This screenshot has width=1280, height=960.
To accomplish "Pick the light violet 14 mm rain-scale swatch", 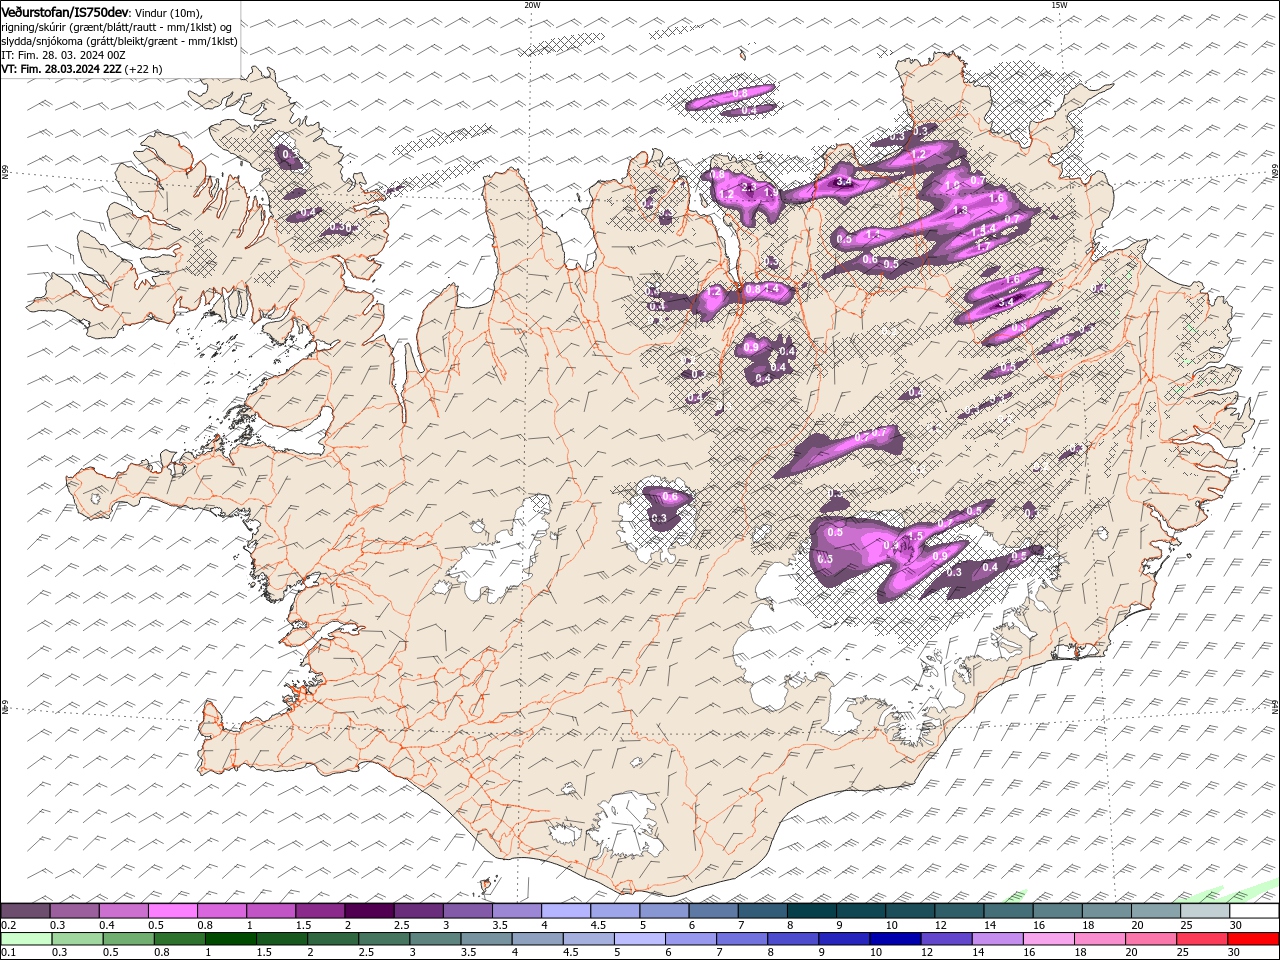I will click(x=998, y=939).
